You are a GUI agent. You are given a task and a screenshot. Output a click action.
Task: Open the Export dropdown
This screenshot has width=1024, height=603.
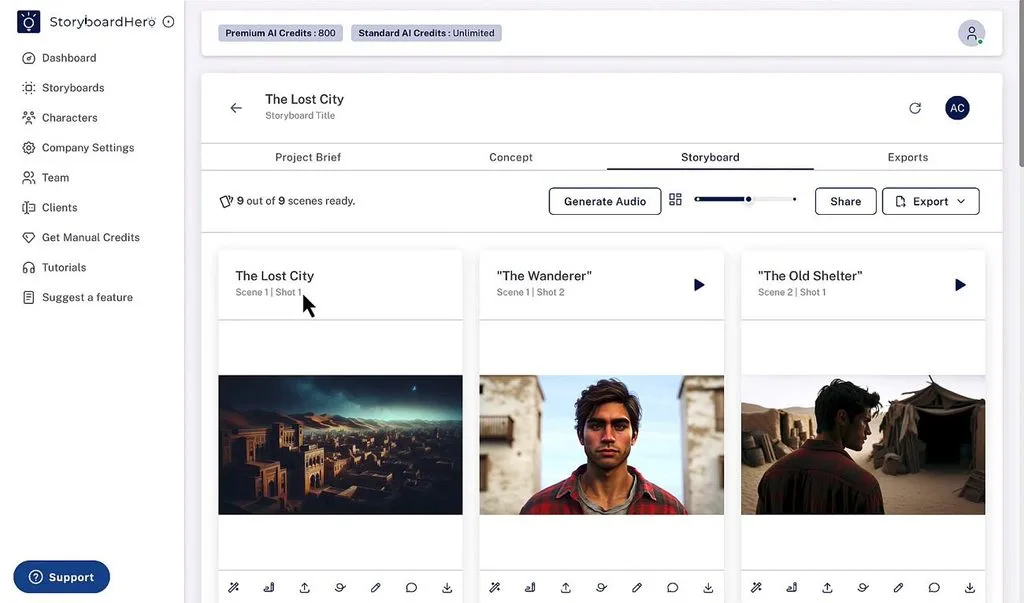tap(931, 201)
